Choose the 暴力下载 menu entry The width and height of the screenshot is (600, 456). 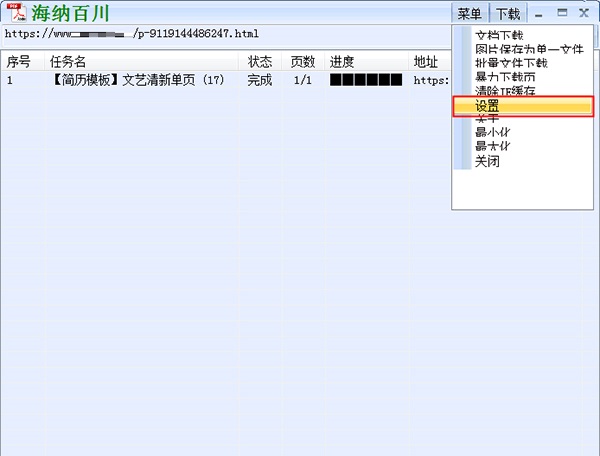click(x=505, y=77)
